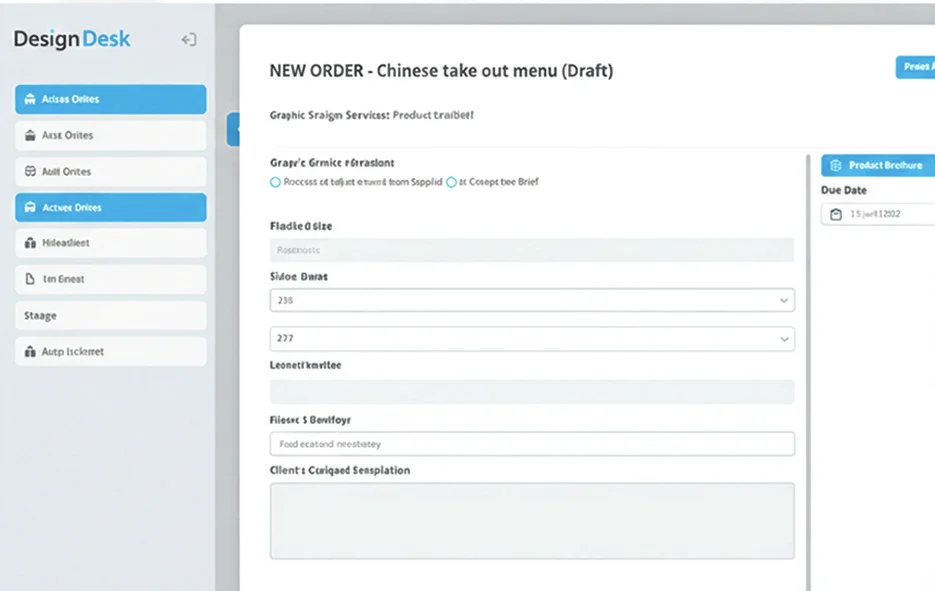Screen dimensions: 935x591
Task: Open the Due Date field
Action: coord(878,213)
